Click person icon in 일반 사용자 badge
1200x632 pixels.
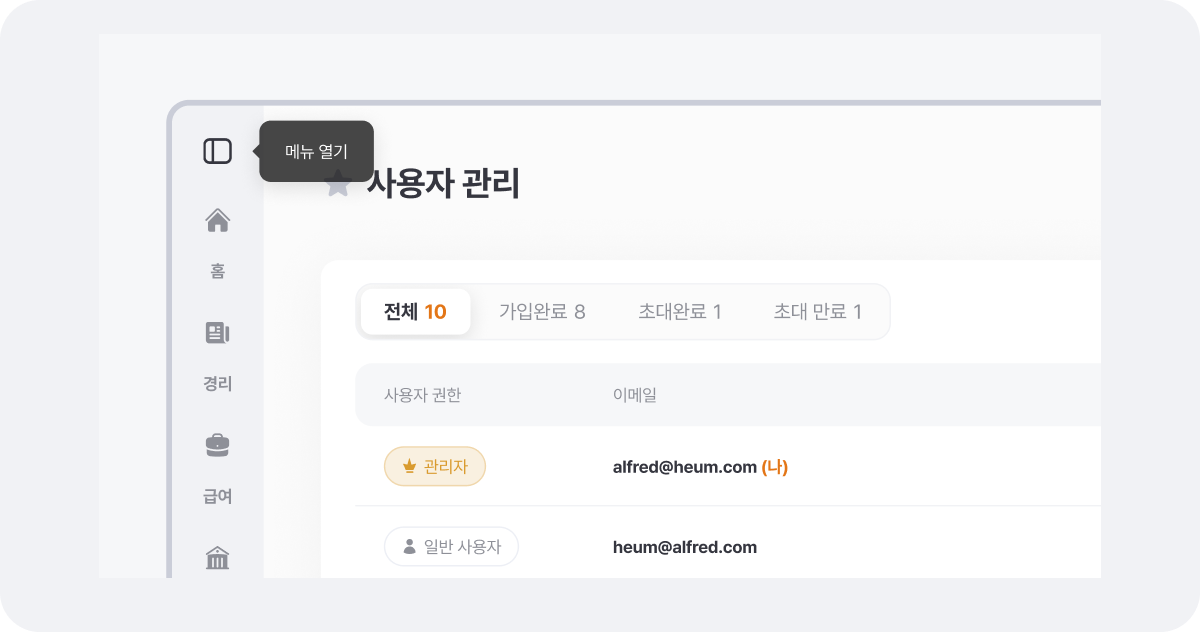tap(409, 547)
